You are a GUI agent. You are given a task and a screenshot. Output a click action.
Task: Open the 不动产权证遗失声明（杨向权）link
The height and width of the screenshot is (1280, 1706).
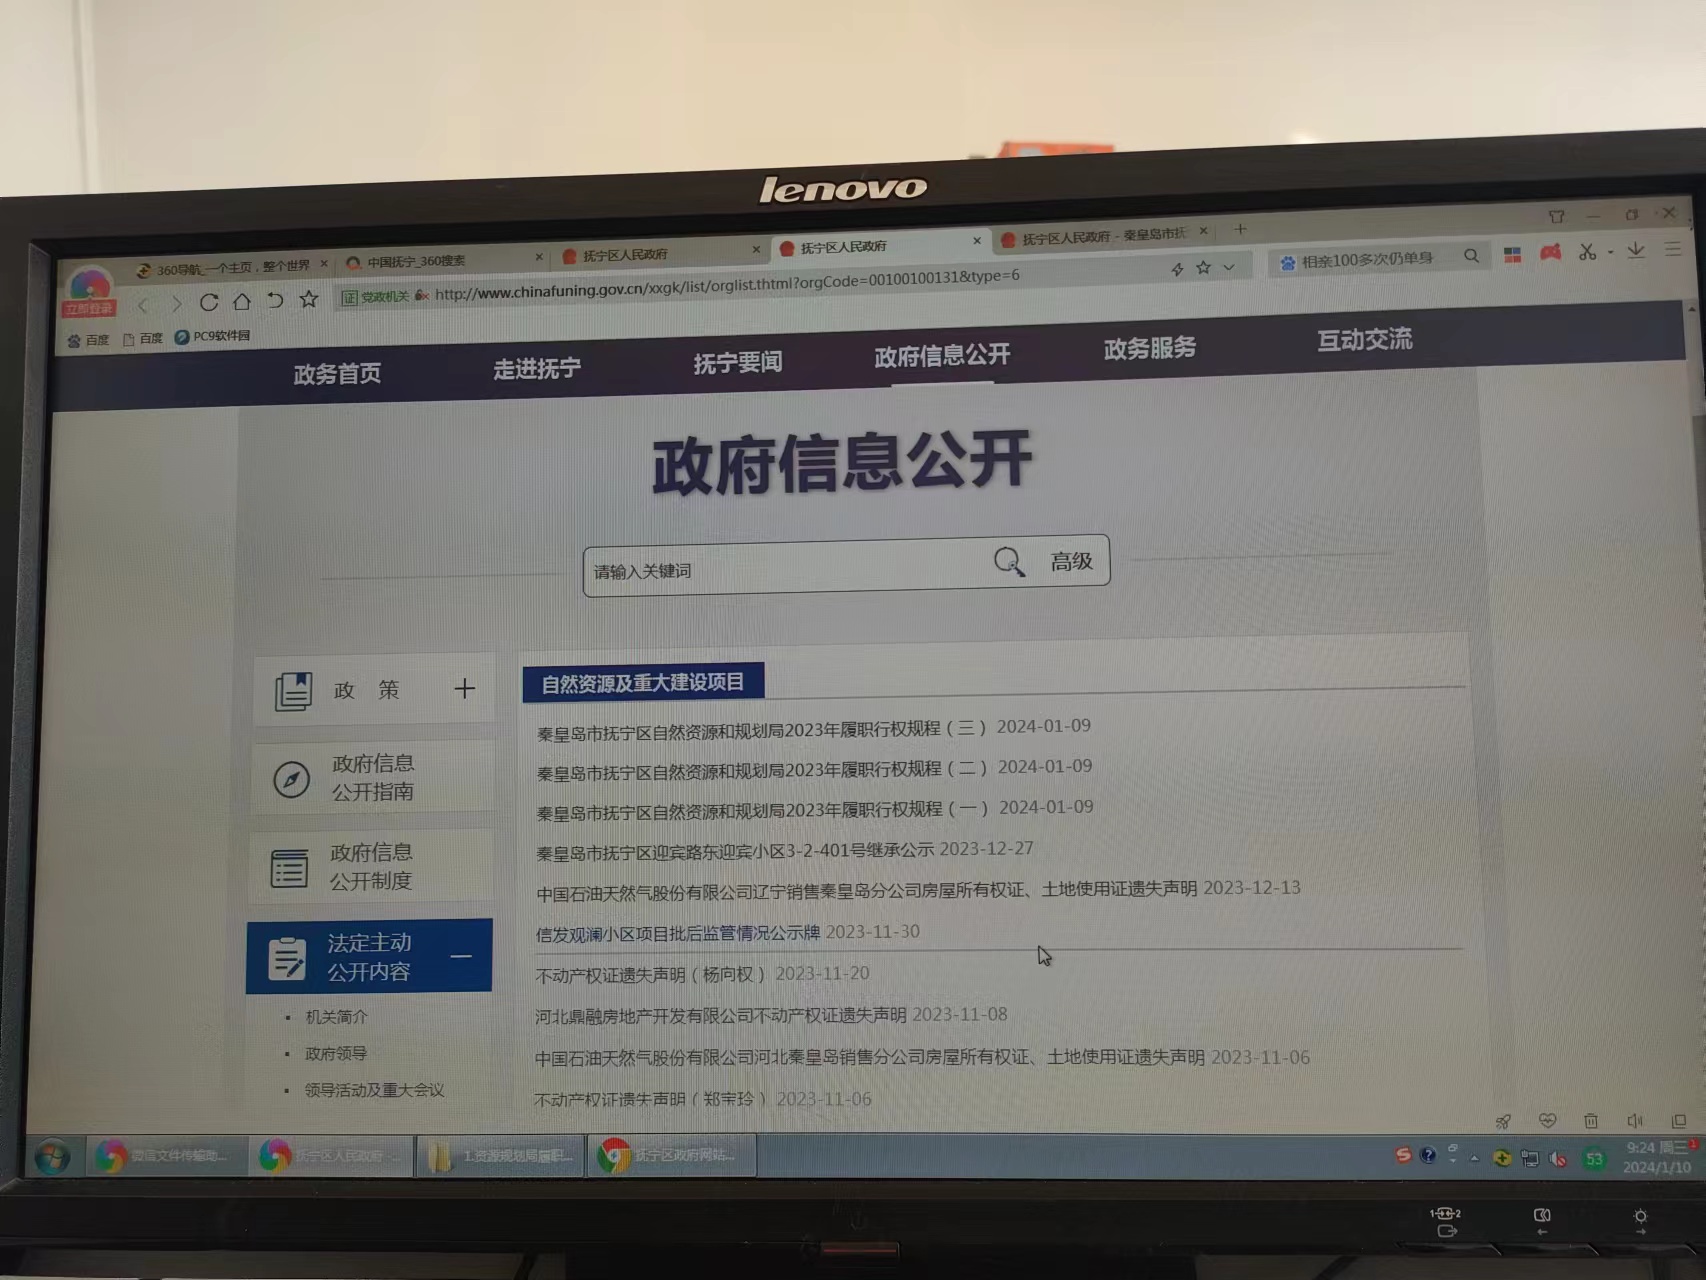click(650, 974)
